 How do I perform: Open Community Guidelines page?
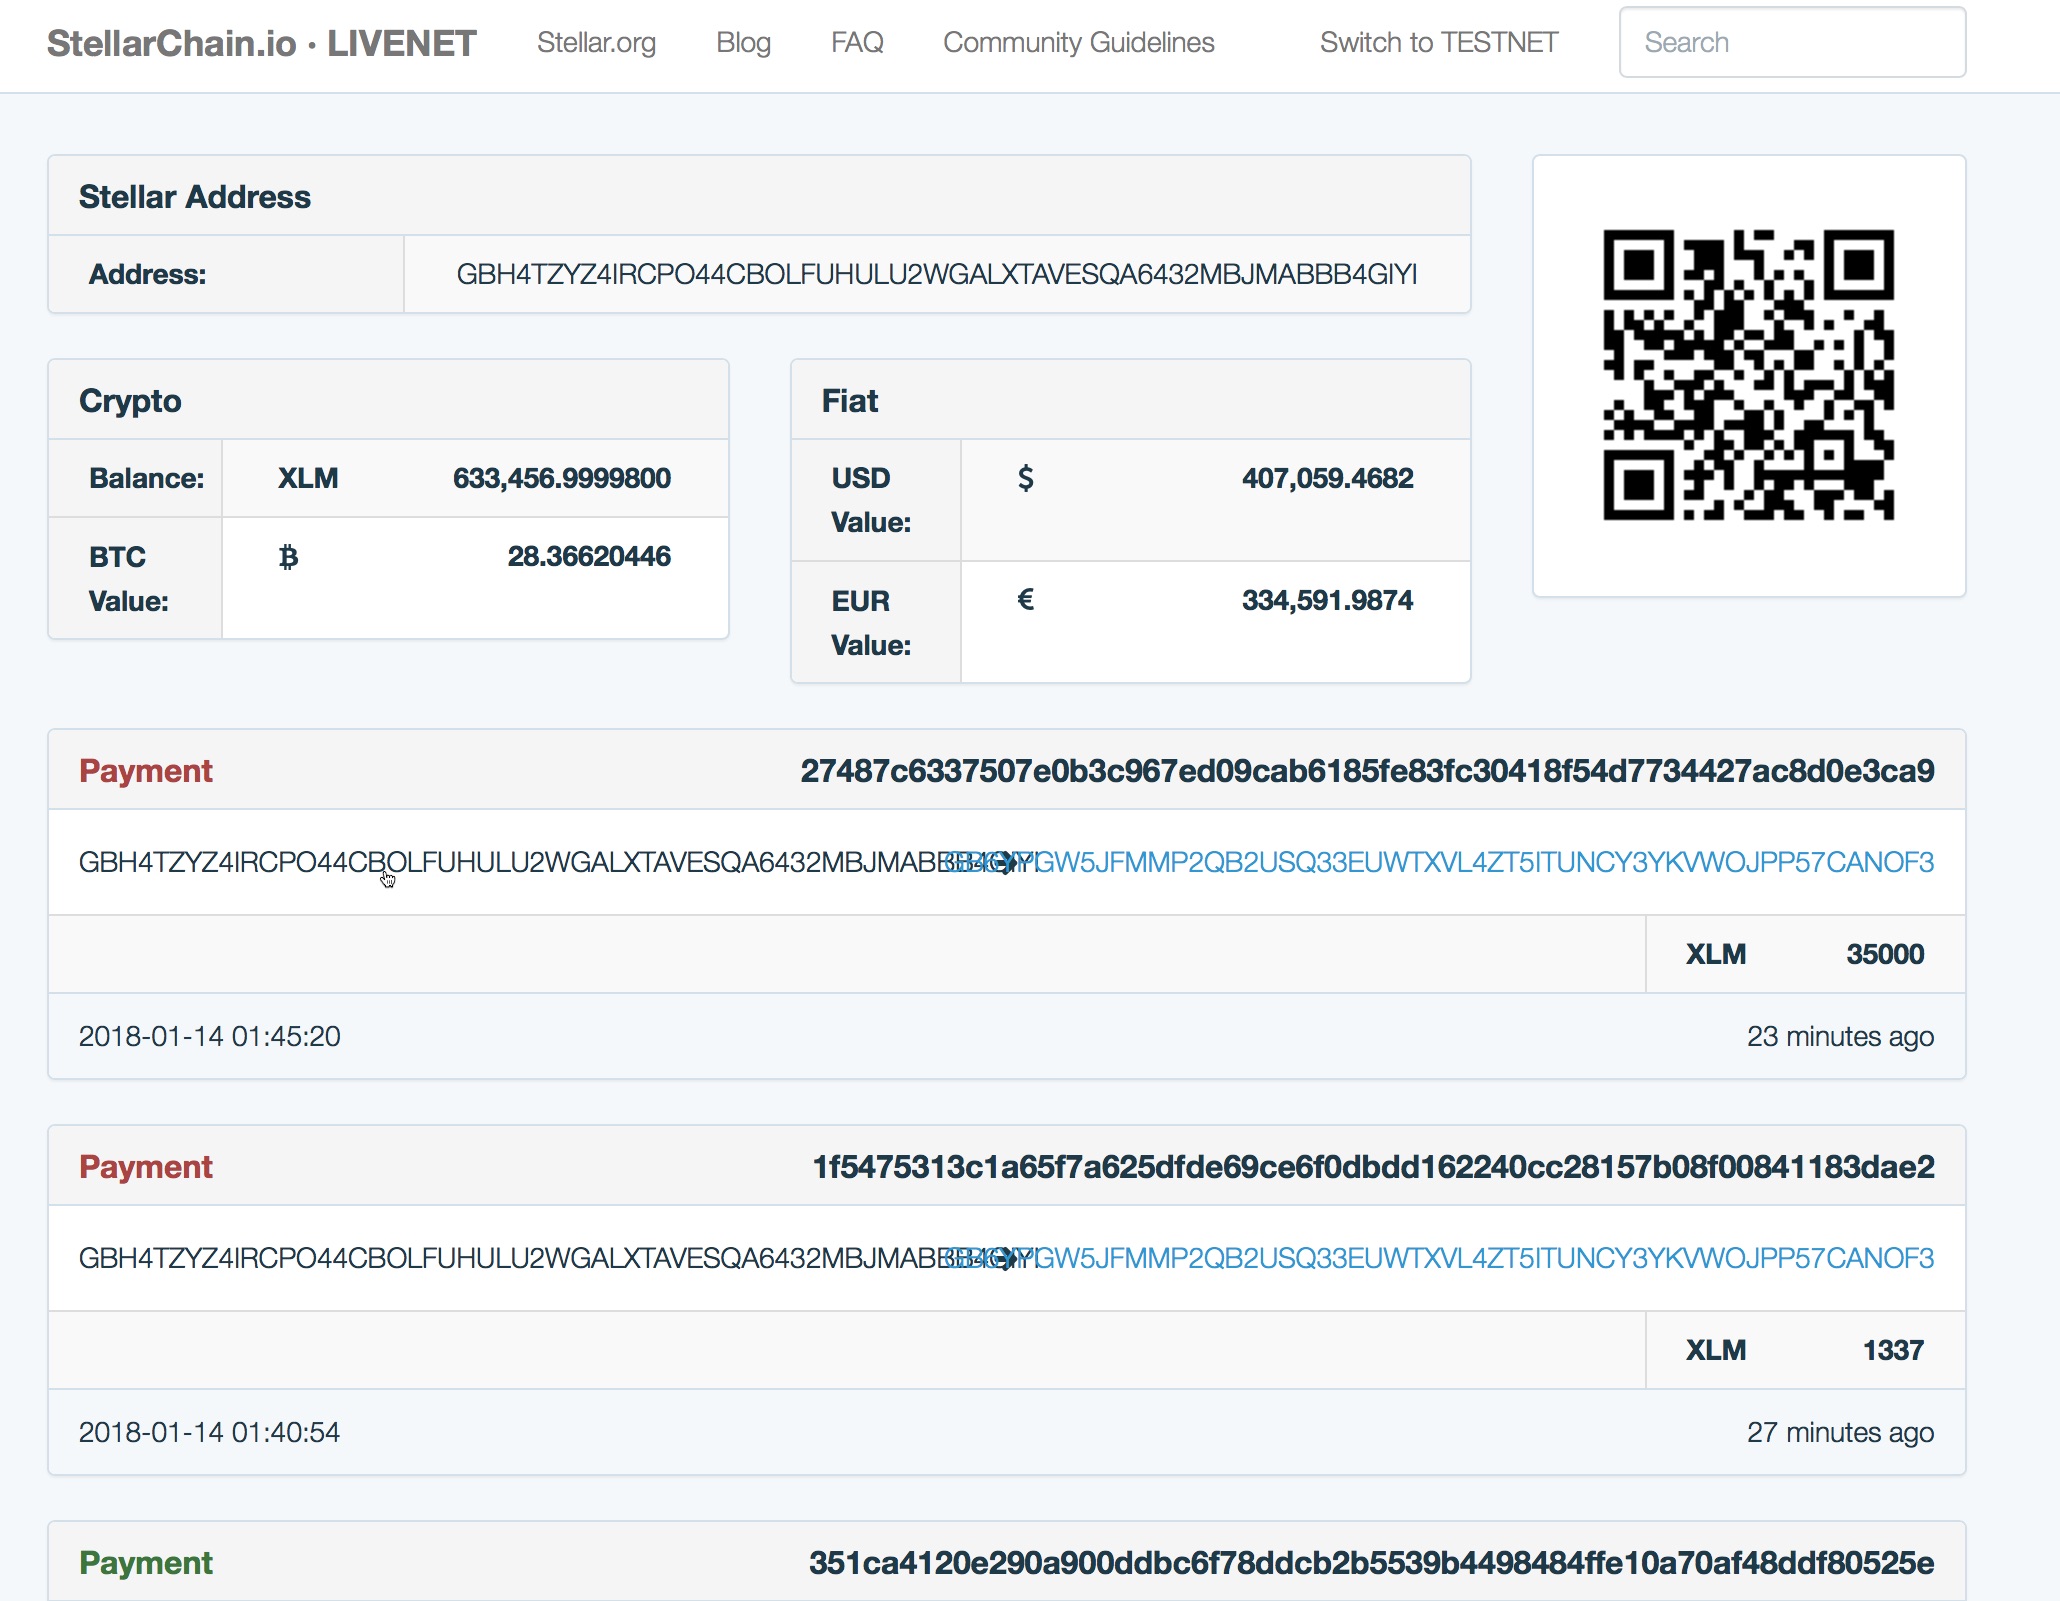[x=1078, y=43]
